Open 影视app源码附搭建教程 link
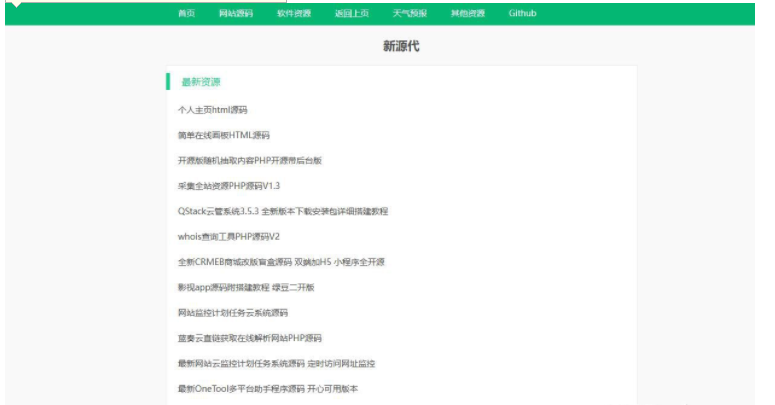 coord(246,287)
